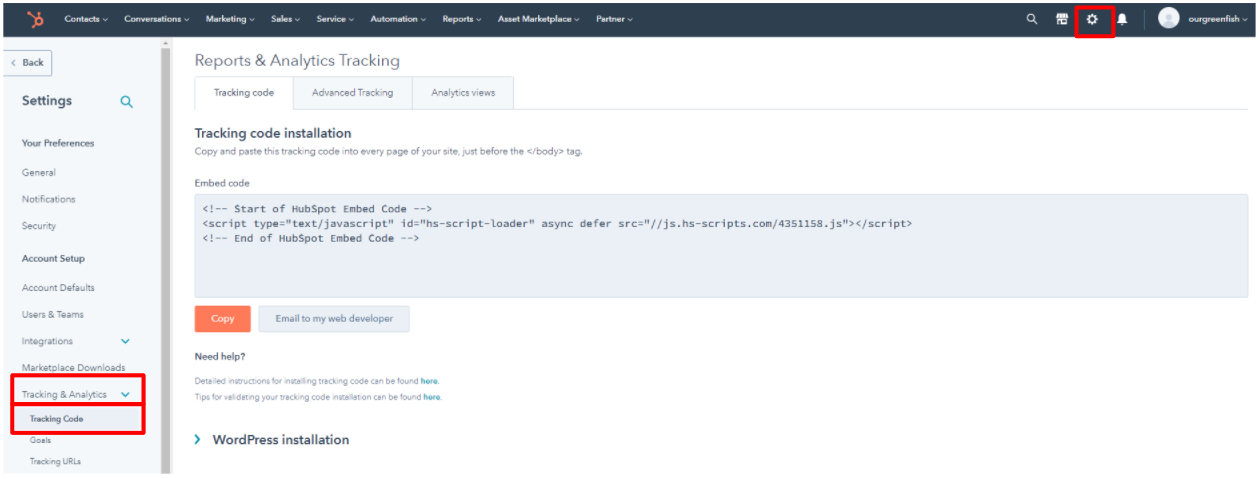Open the ourgreenfish account dropdown
The width and height of the screenshot is (1260, 479).
1217,19
